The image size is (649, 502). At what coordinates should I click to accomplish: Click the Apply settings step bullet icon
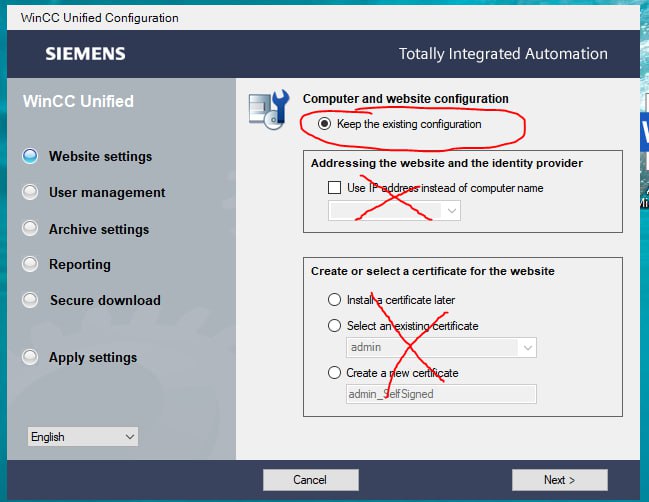[30, 357]
